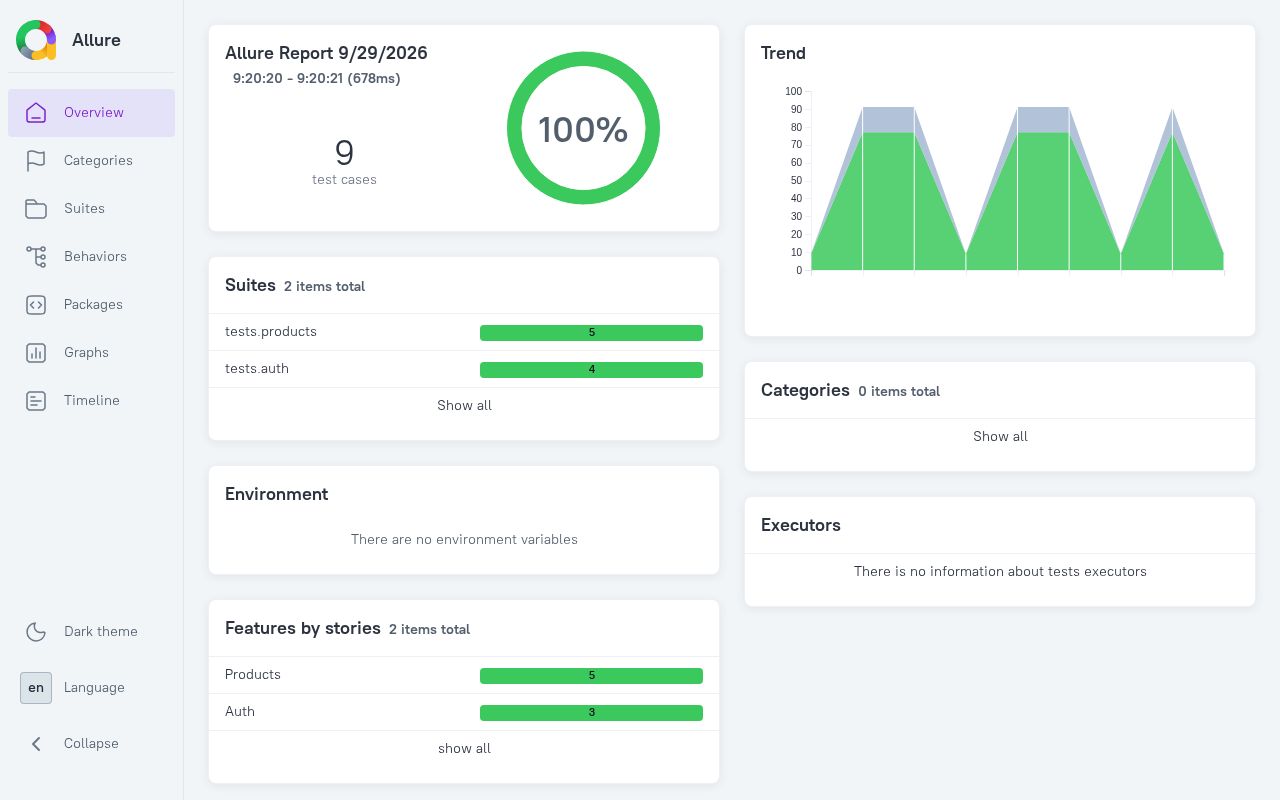Click the Allure logo icon
Screen dimensions: 1280x800
pyautogui.click(x=36, y=40)
